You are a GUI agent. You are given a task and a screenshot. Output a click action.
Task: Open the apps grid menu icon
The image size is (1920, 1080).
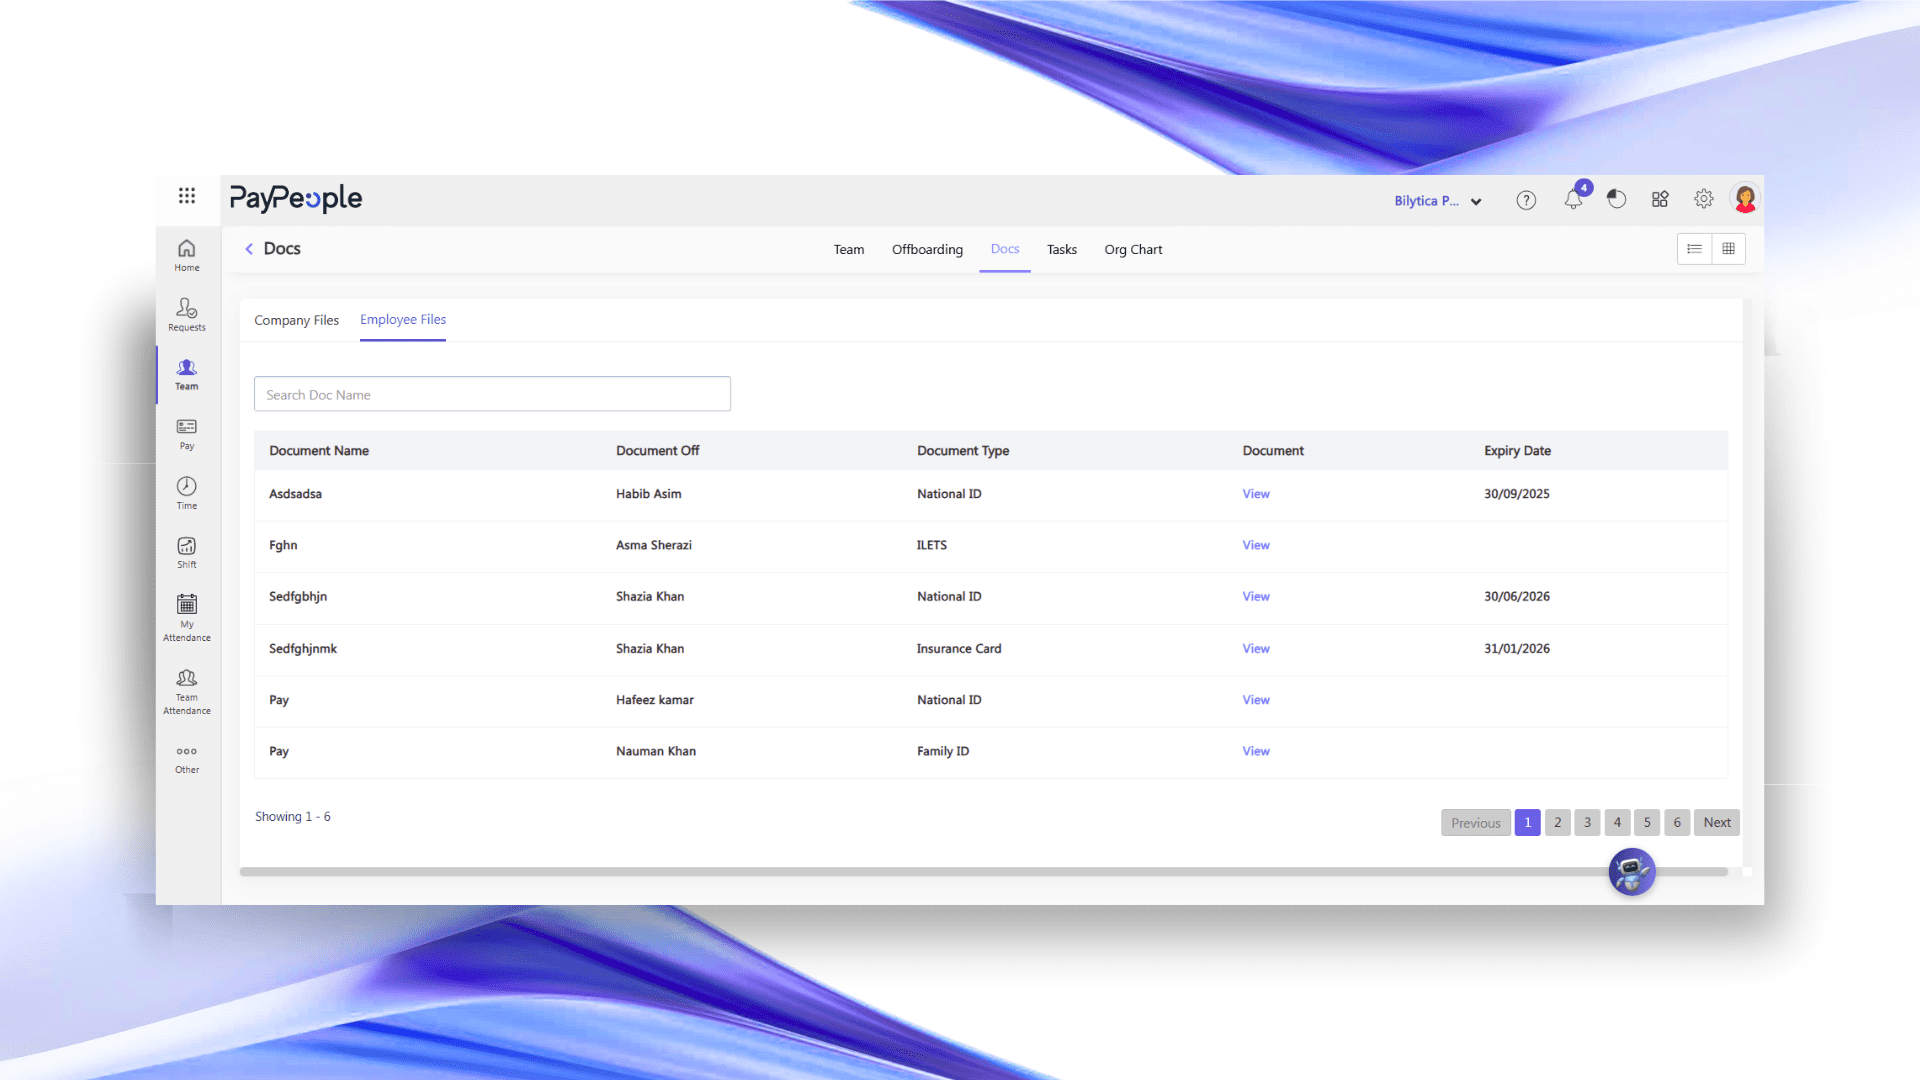point(187,196)
